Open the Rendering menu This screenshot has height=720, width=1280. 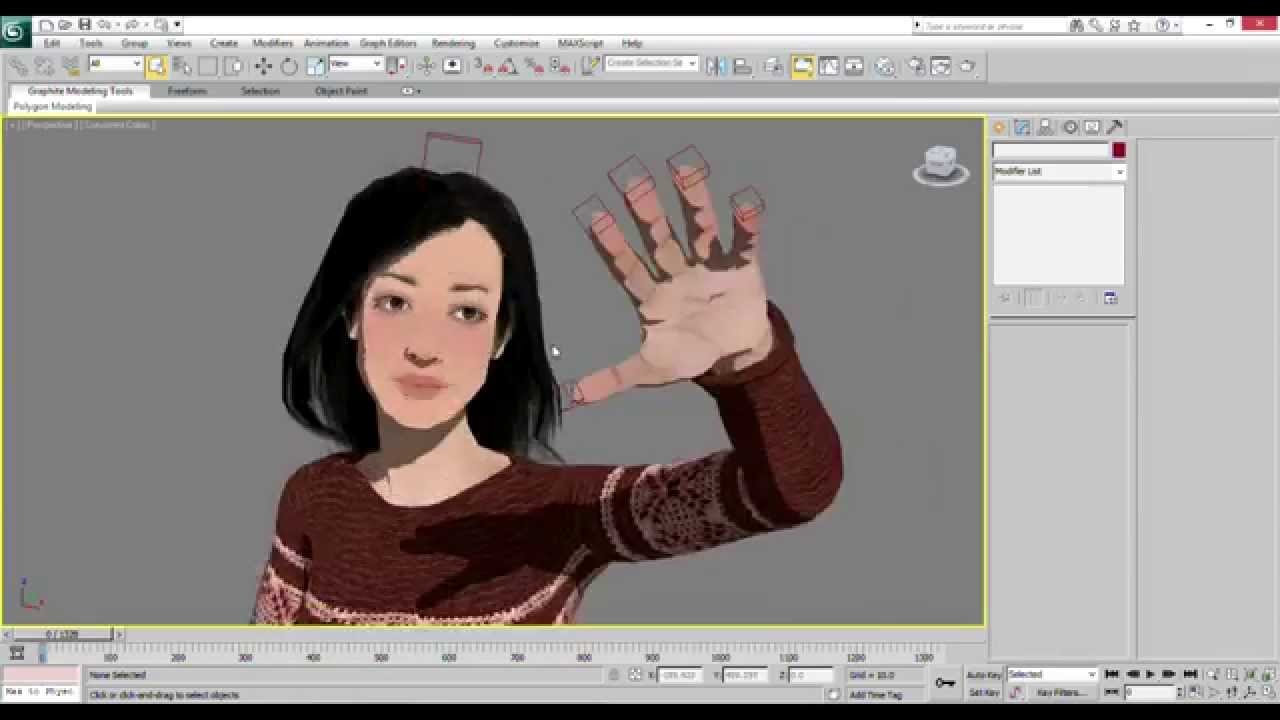click(x=453, y=43)
